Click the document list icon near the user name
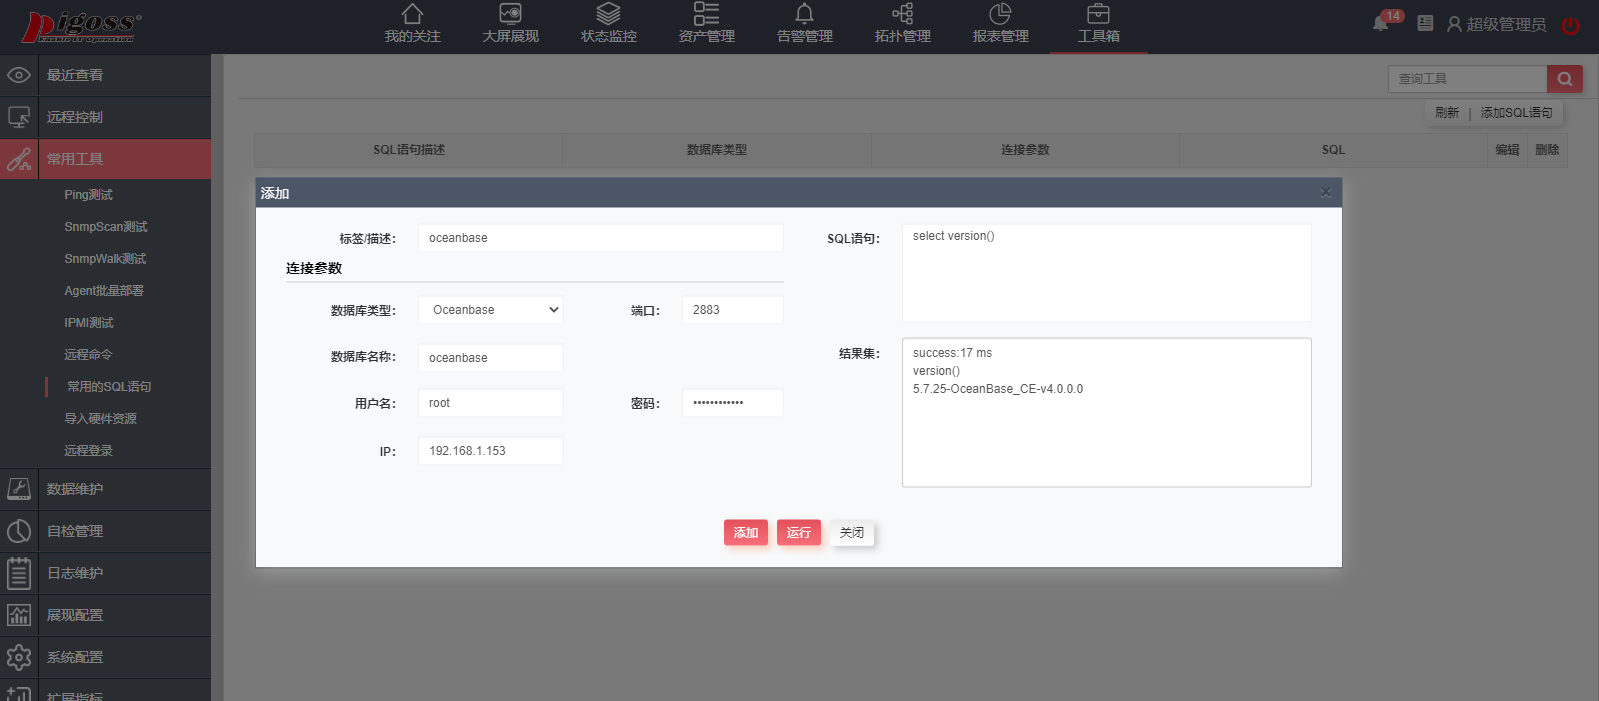Image resolution: width=1599 pixels, height=701 pixels. 1425,23
